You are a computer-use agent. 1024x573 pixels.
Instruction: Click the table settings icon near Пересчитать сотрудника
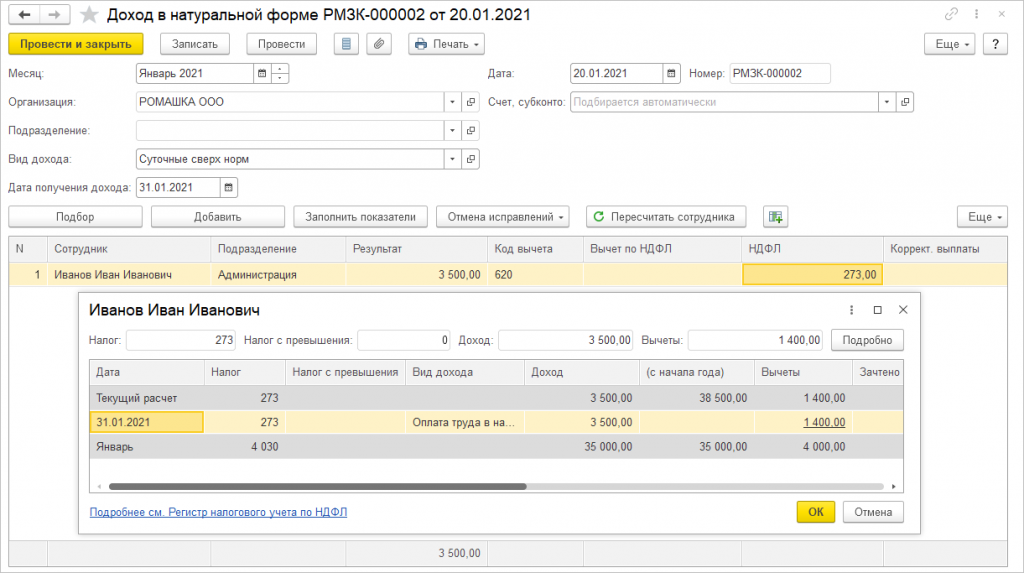[x=775, y=217]
